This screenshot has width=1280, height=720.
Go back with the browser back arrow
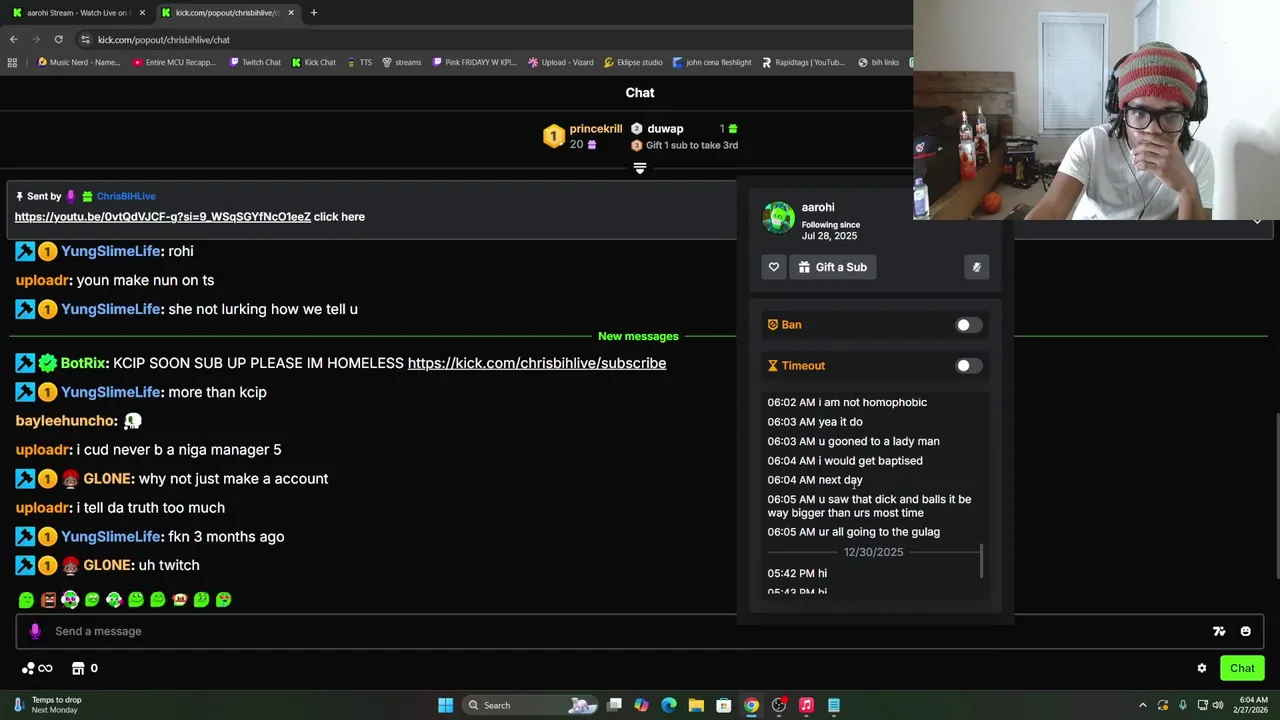point(13,39)
